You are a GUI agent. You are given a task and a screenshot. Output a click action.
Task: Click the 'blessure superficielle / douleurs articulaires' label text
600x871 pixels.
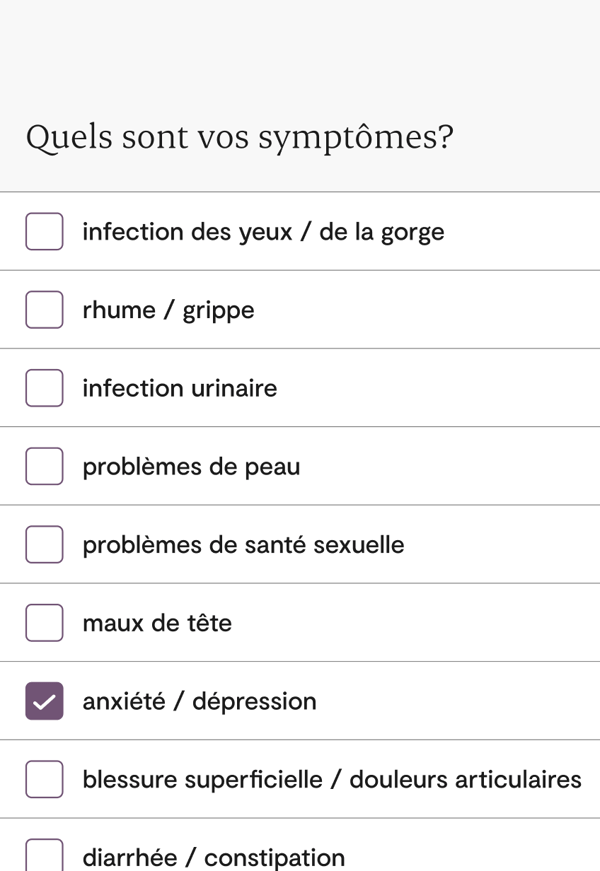coord(332,779)
